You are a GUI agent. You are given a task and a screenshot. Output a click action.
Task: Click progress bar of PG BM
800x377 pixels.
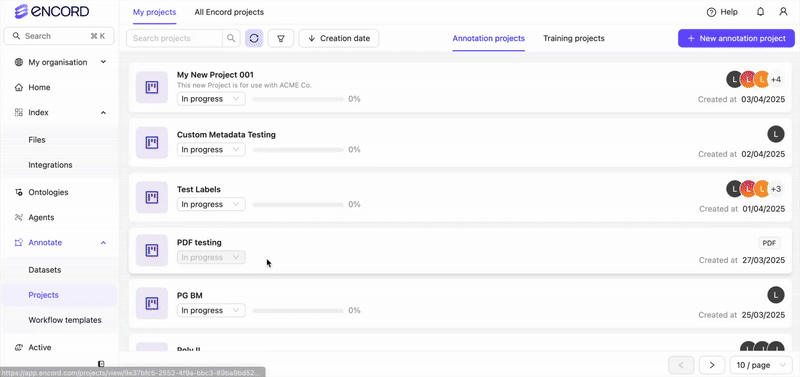[298, 310]
